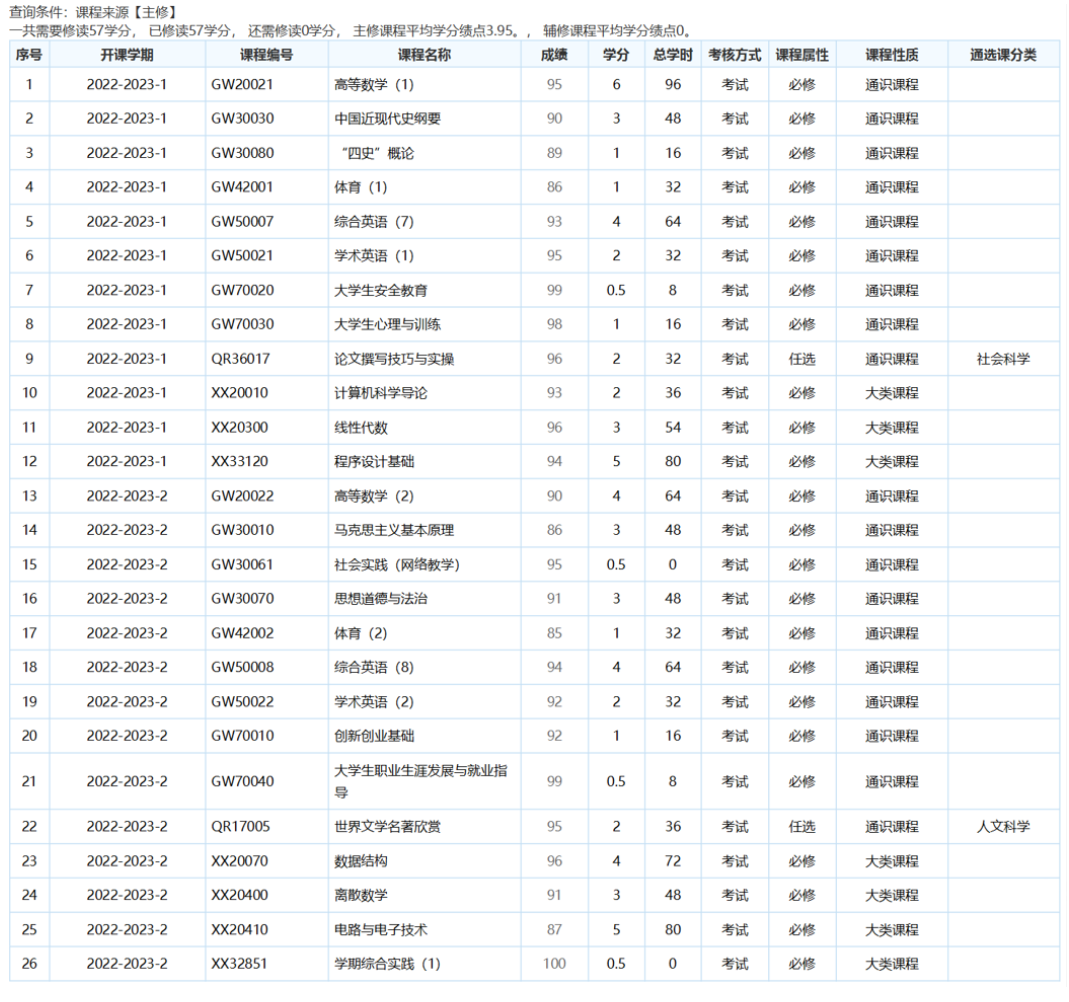Select the 世界文学名著欣赏 course name

pos(387,827)
